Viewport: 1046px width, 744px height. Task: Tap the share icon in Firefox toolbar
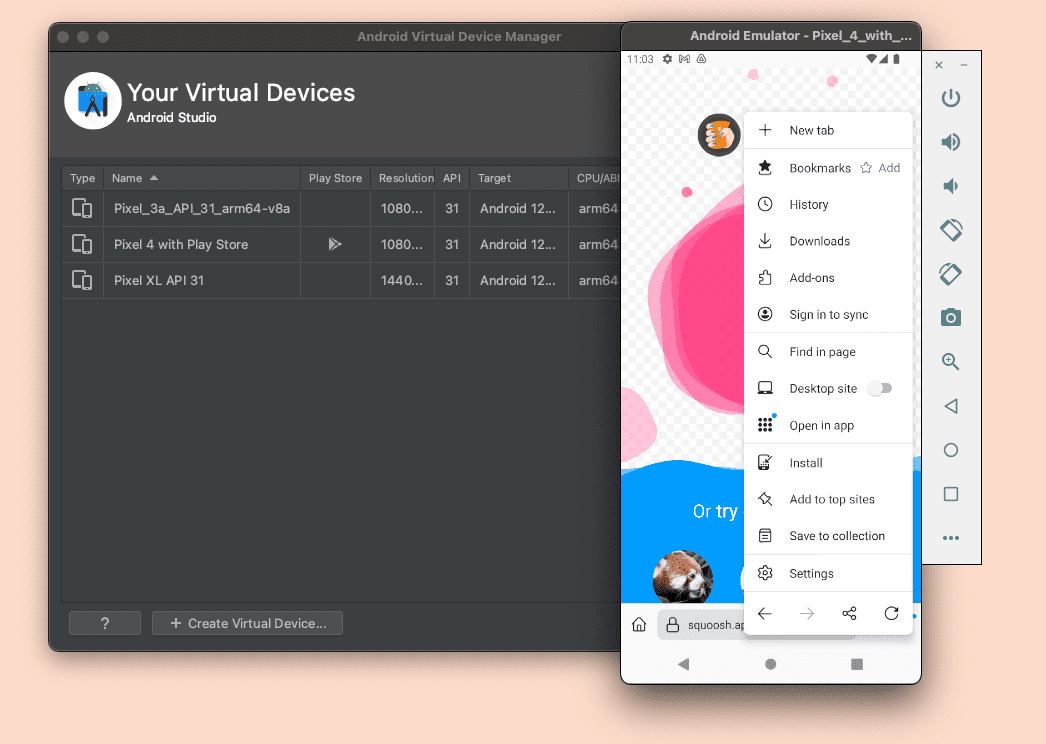click(x=849, y=613)
